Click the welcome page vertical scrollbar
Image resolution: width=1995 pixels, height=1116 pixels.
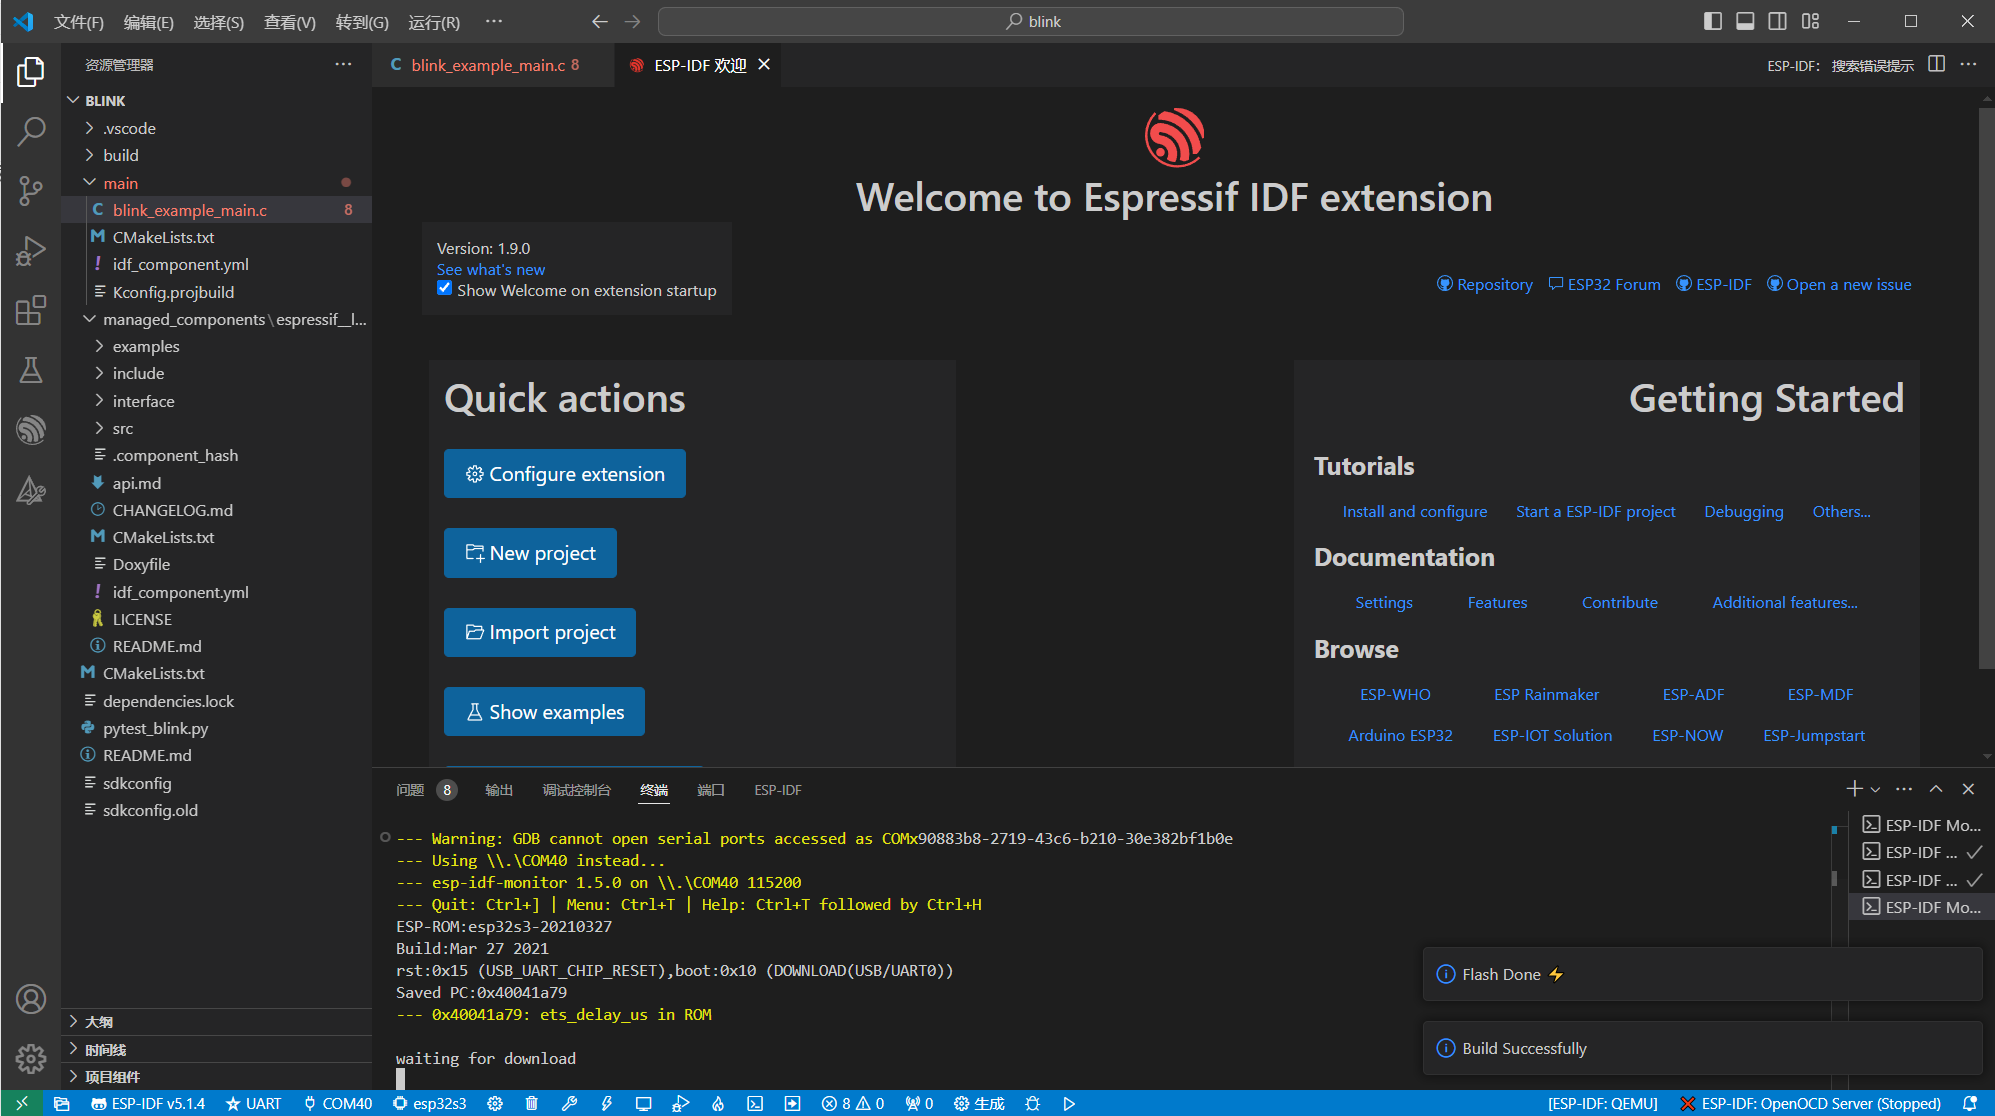1986,388
